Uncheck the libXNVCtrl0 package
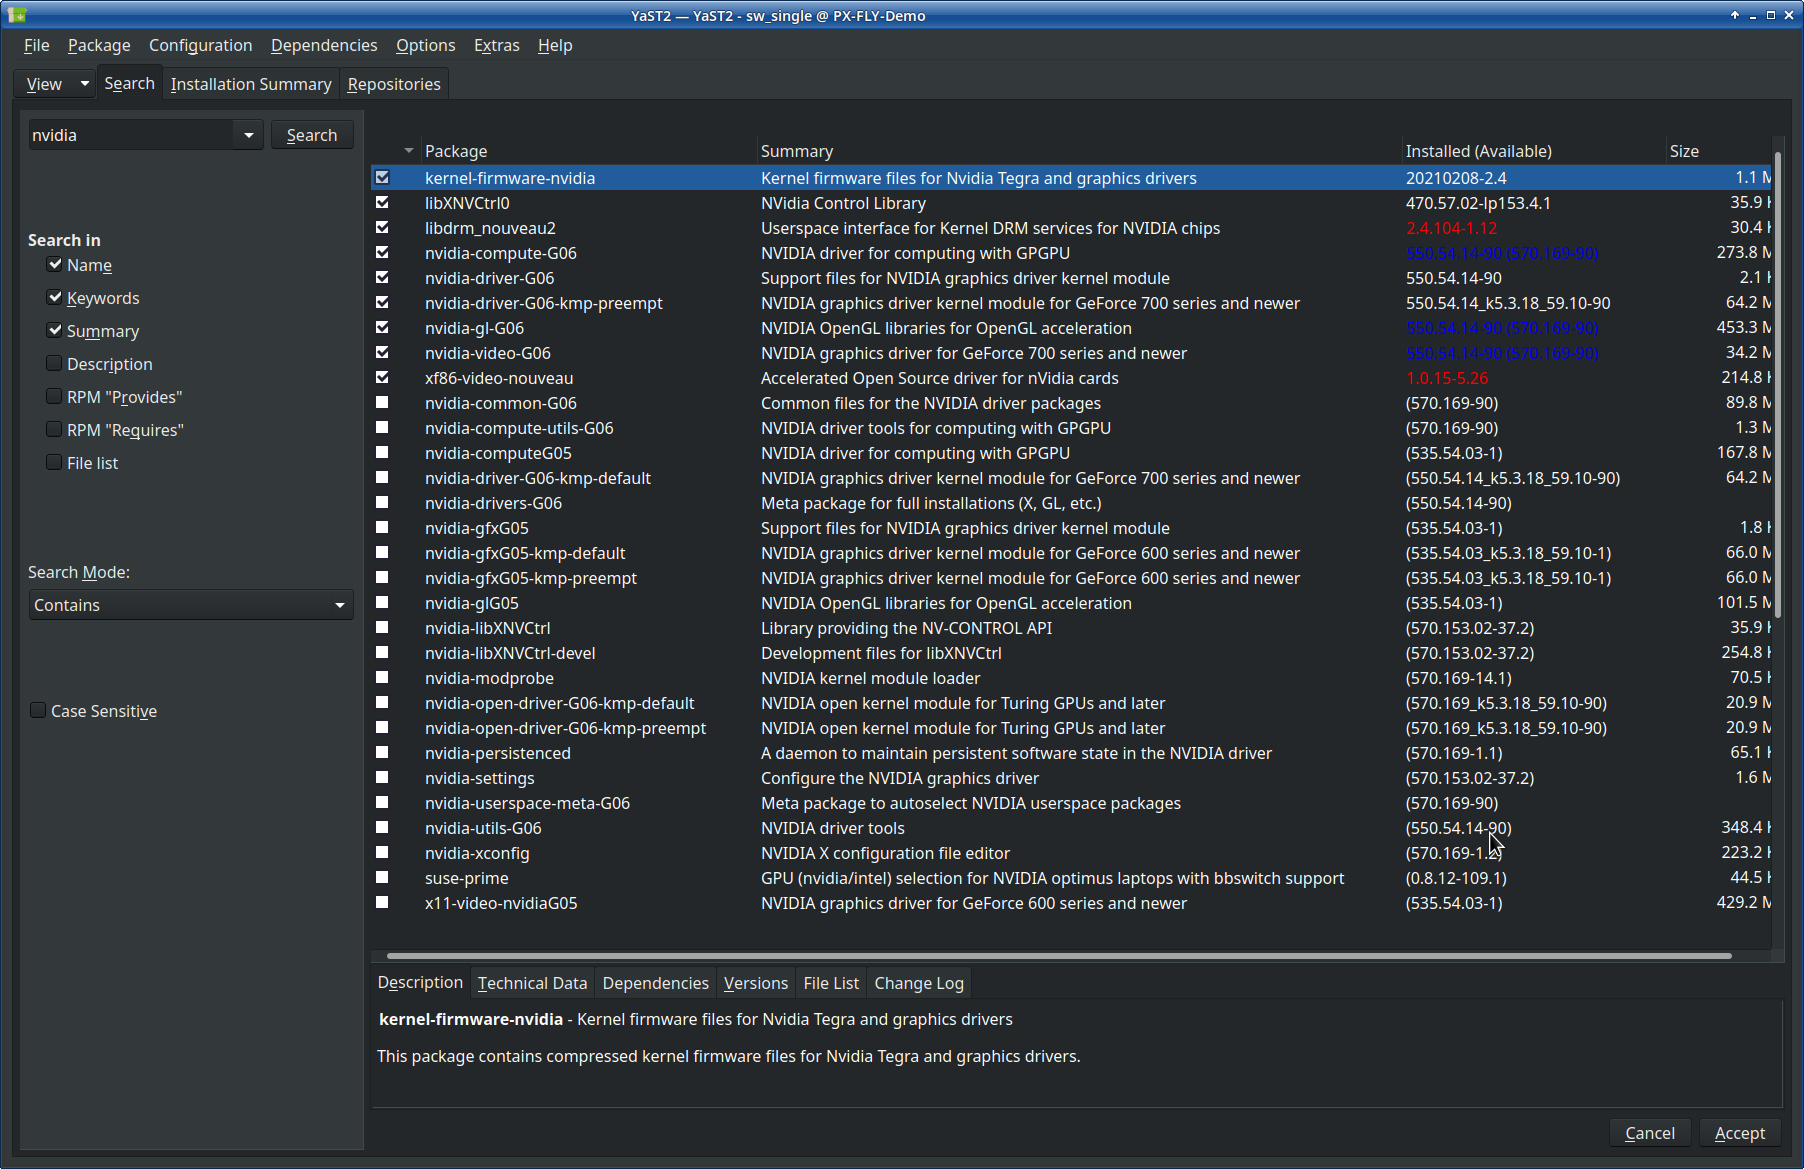The height and width of the screenshot is (1169, 1804). pyautogui.click(x=382, y=202)
